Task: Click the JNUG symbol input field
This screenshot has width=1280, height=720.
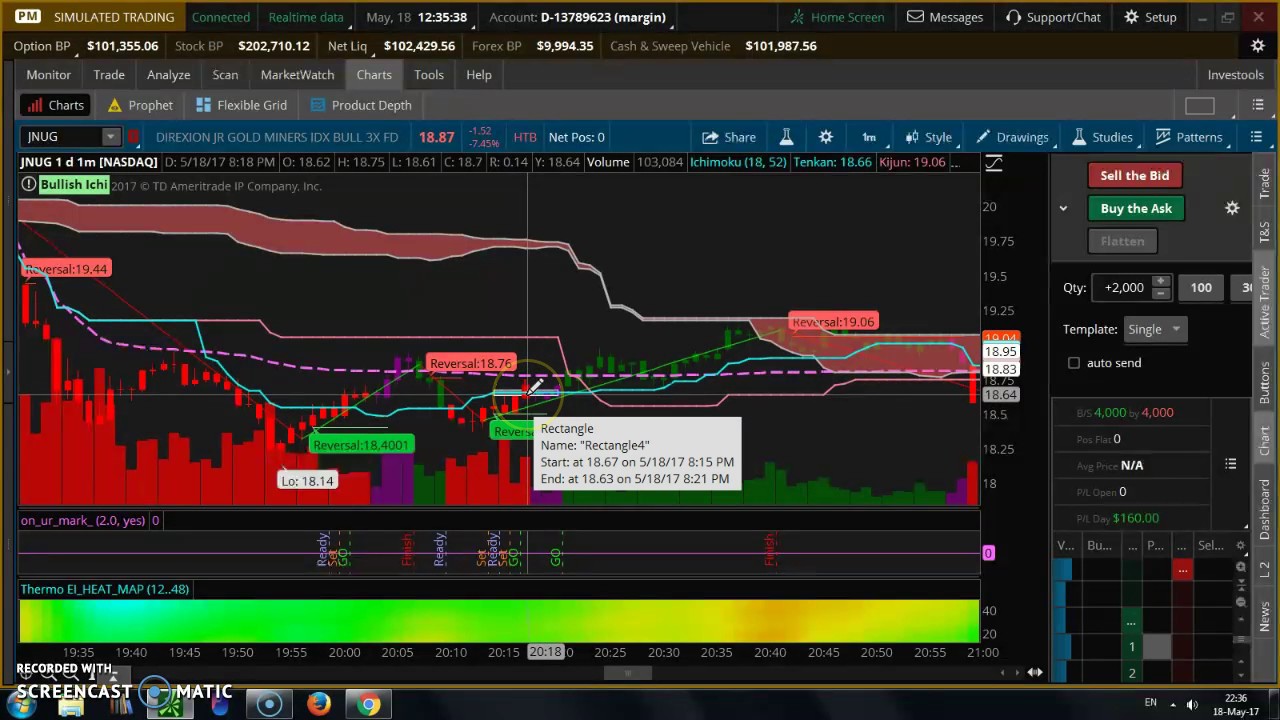Action: click(x=60, y=137)
